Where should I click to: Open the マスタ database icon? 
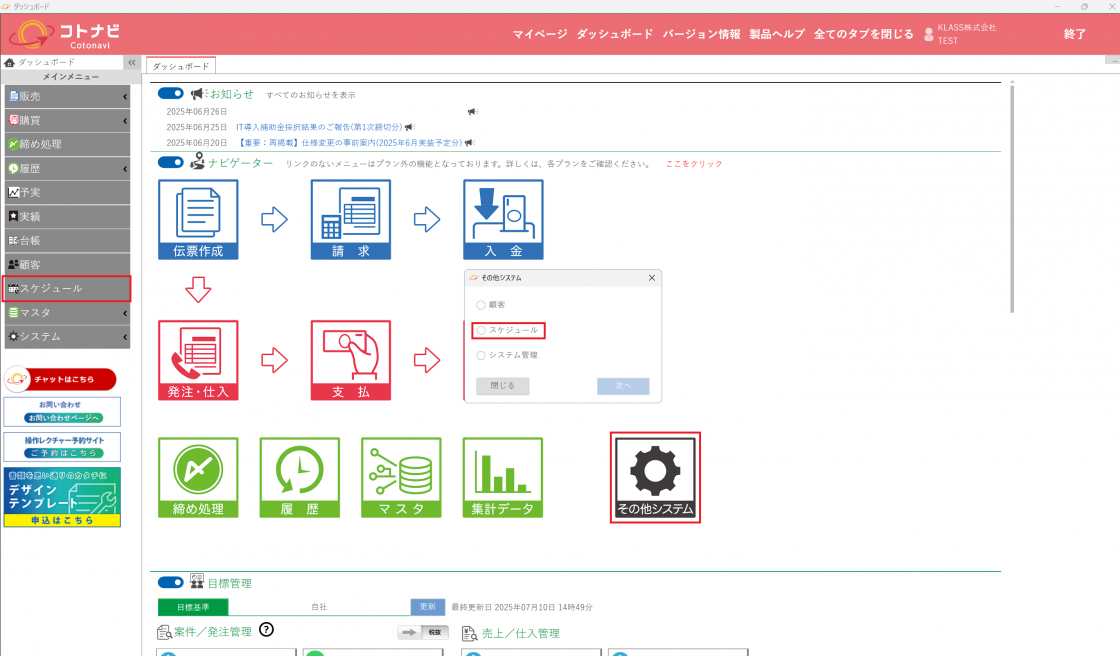401,477
